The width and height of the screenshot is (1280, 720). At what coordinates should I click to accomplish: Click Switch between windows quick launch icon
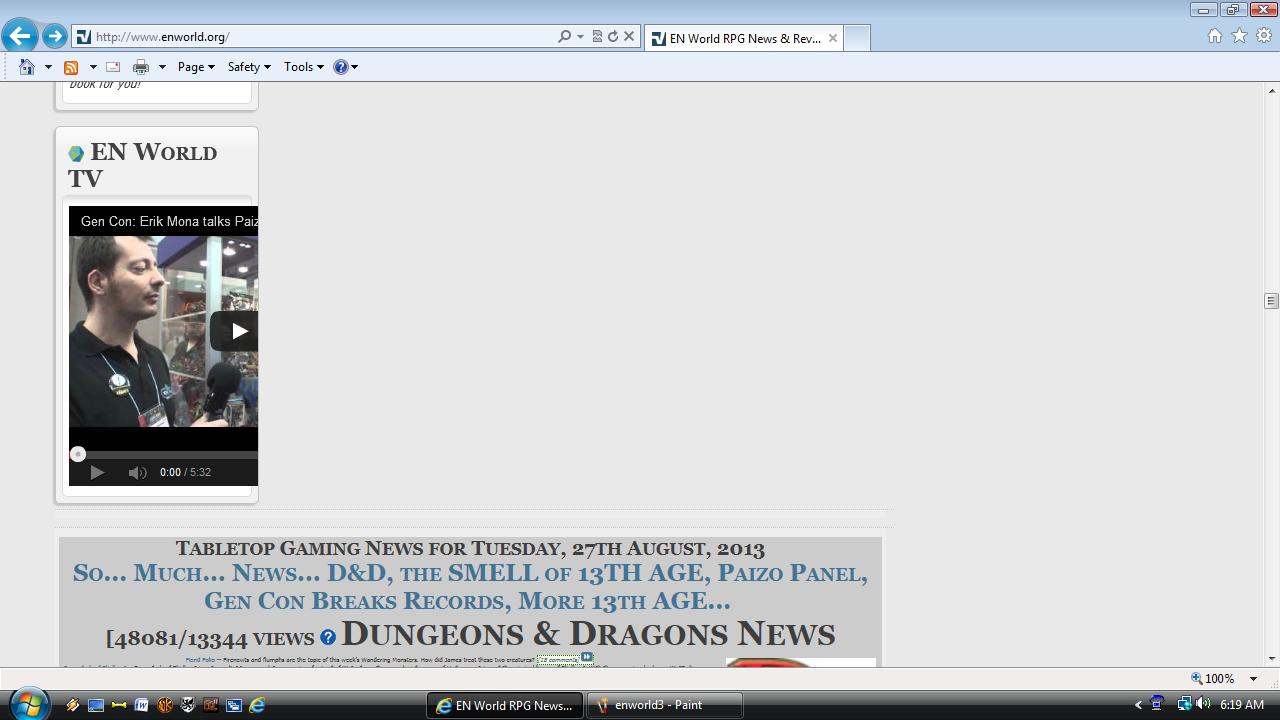[x=234, y=705]
